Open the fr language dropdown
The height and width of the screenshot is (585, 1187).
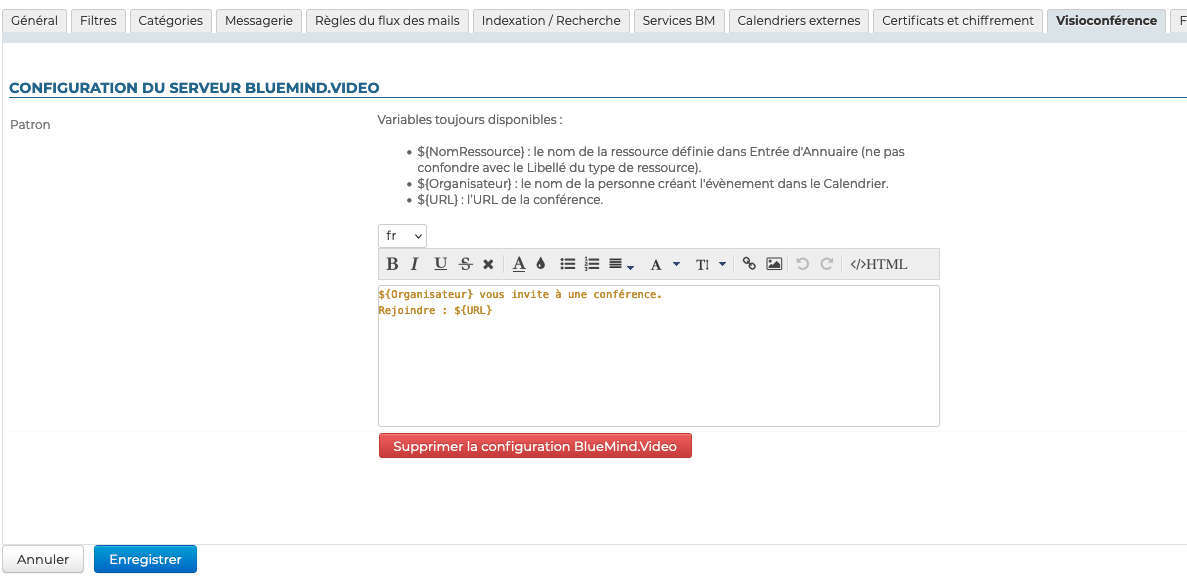coord(402,236)
